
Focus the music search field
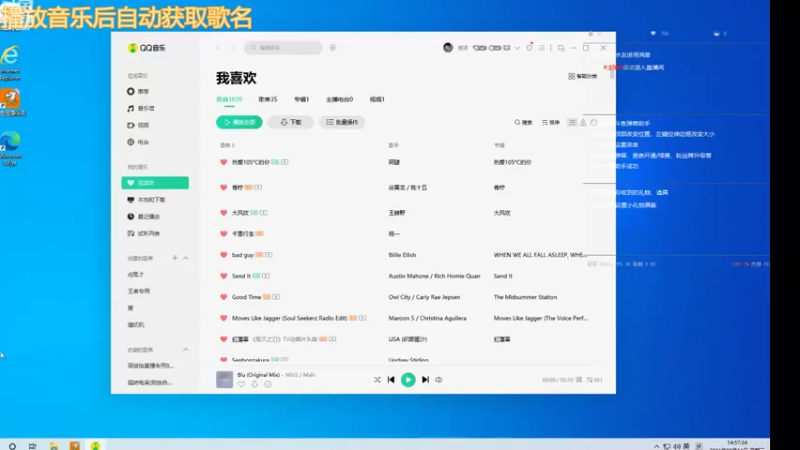tap(283, 47)
